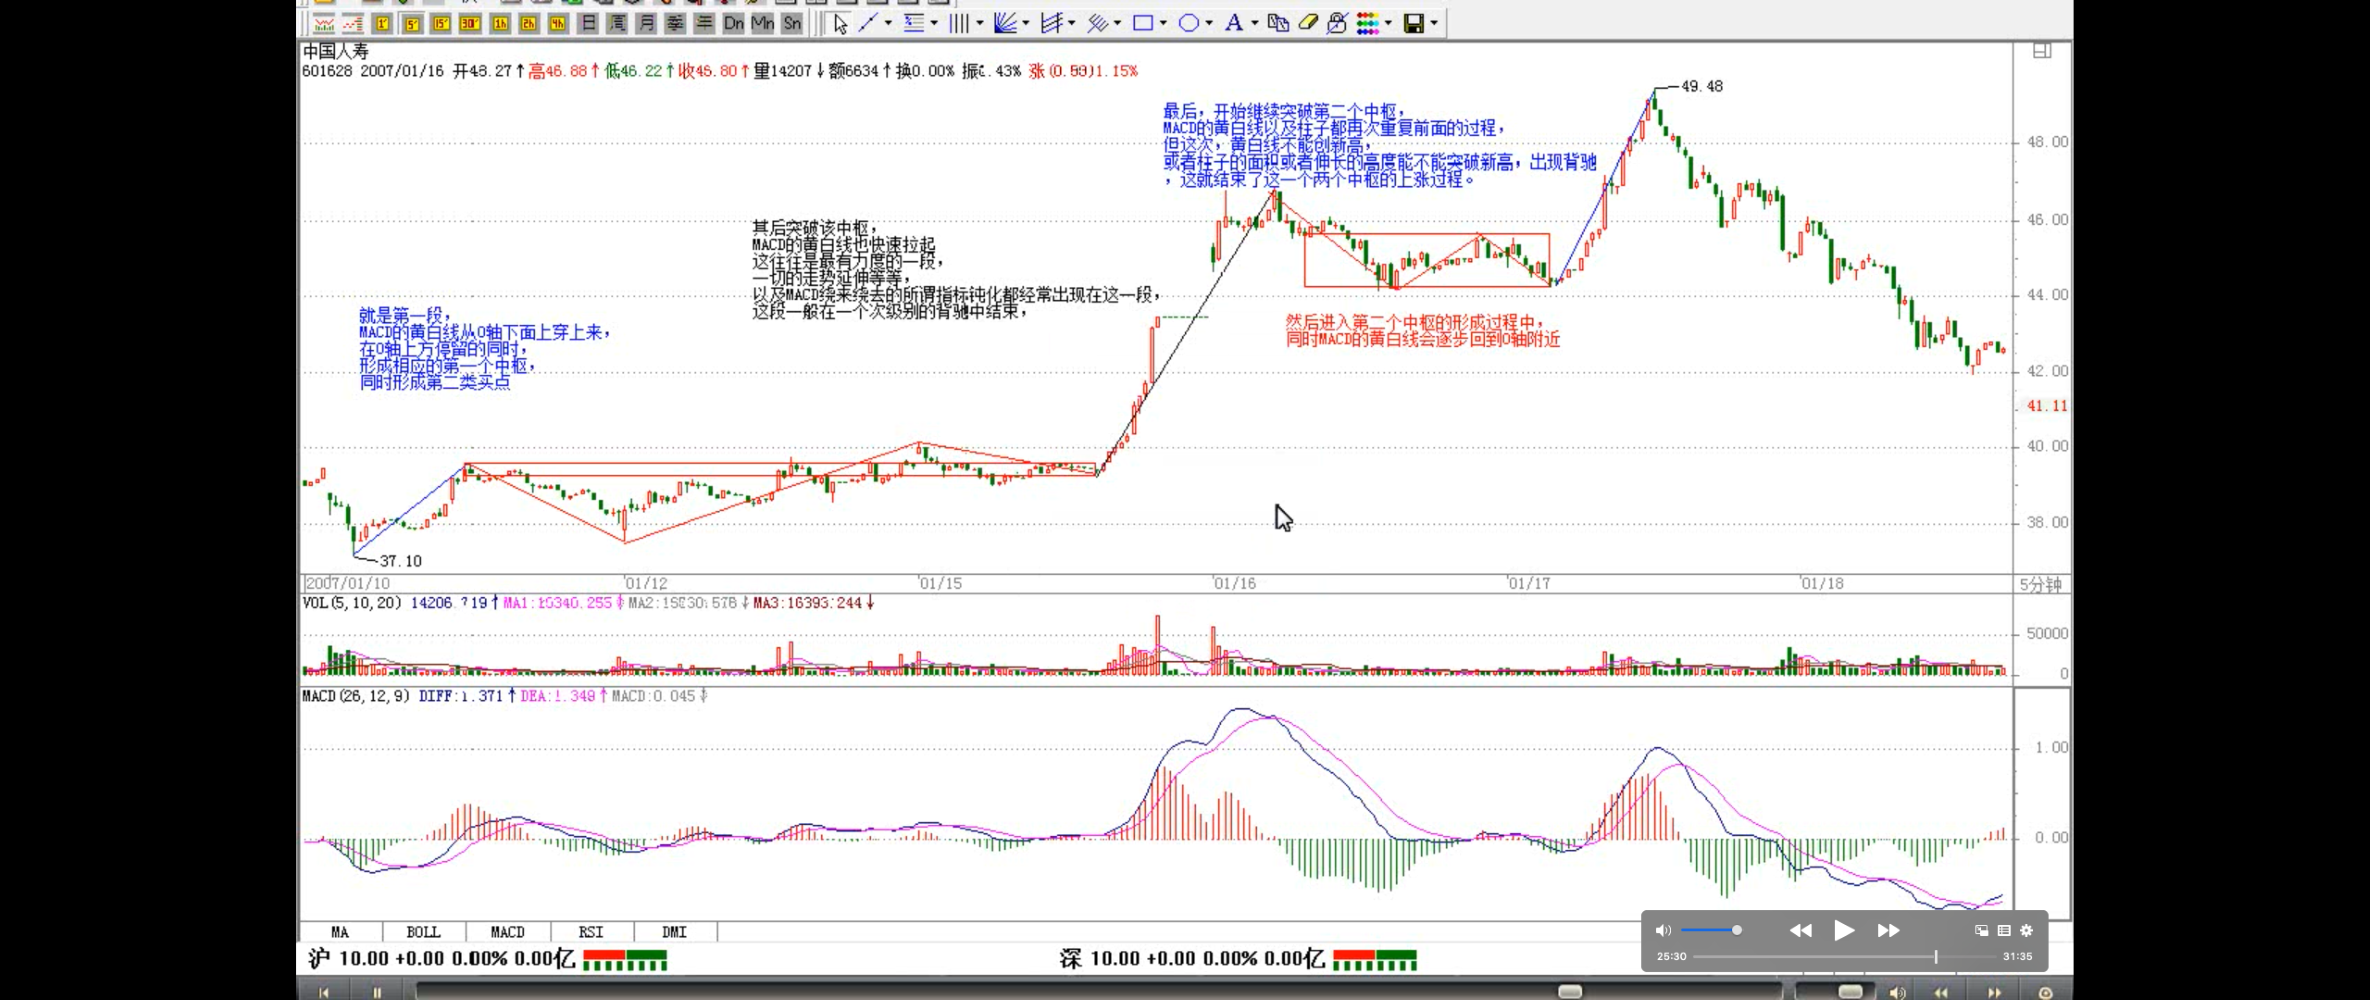
Task: Switch chart to 1-minute period
Action: point(382,23)
